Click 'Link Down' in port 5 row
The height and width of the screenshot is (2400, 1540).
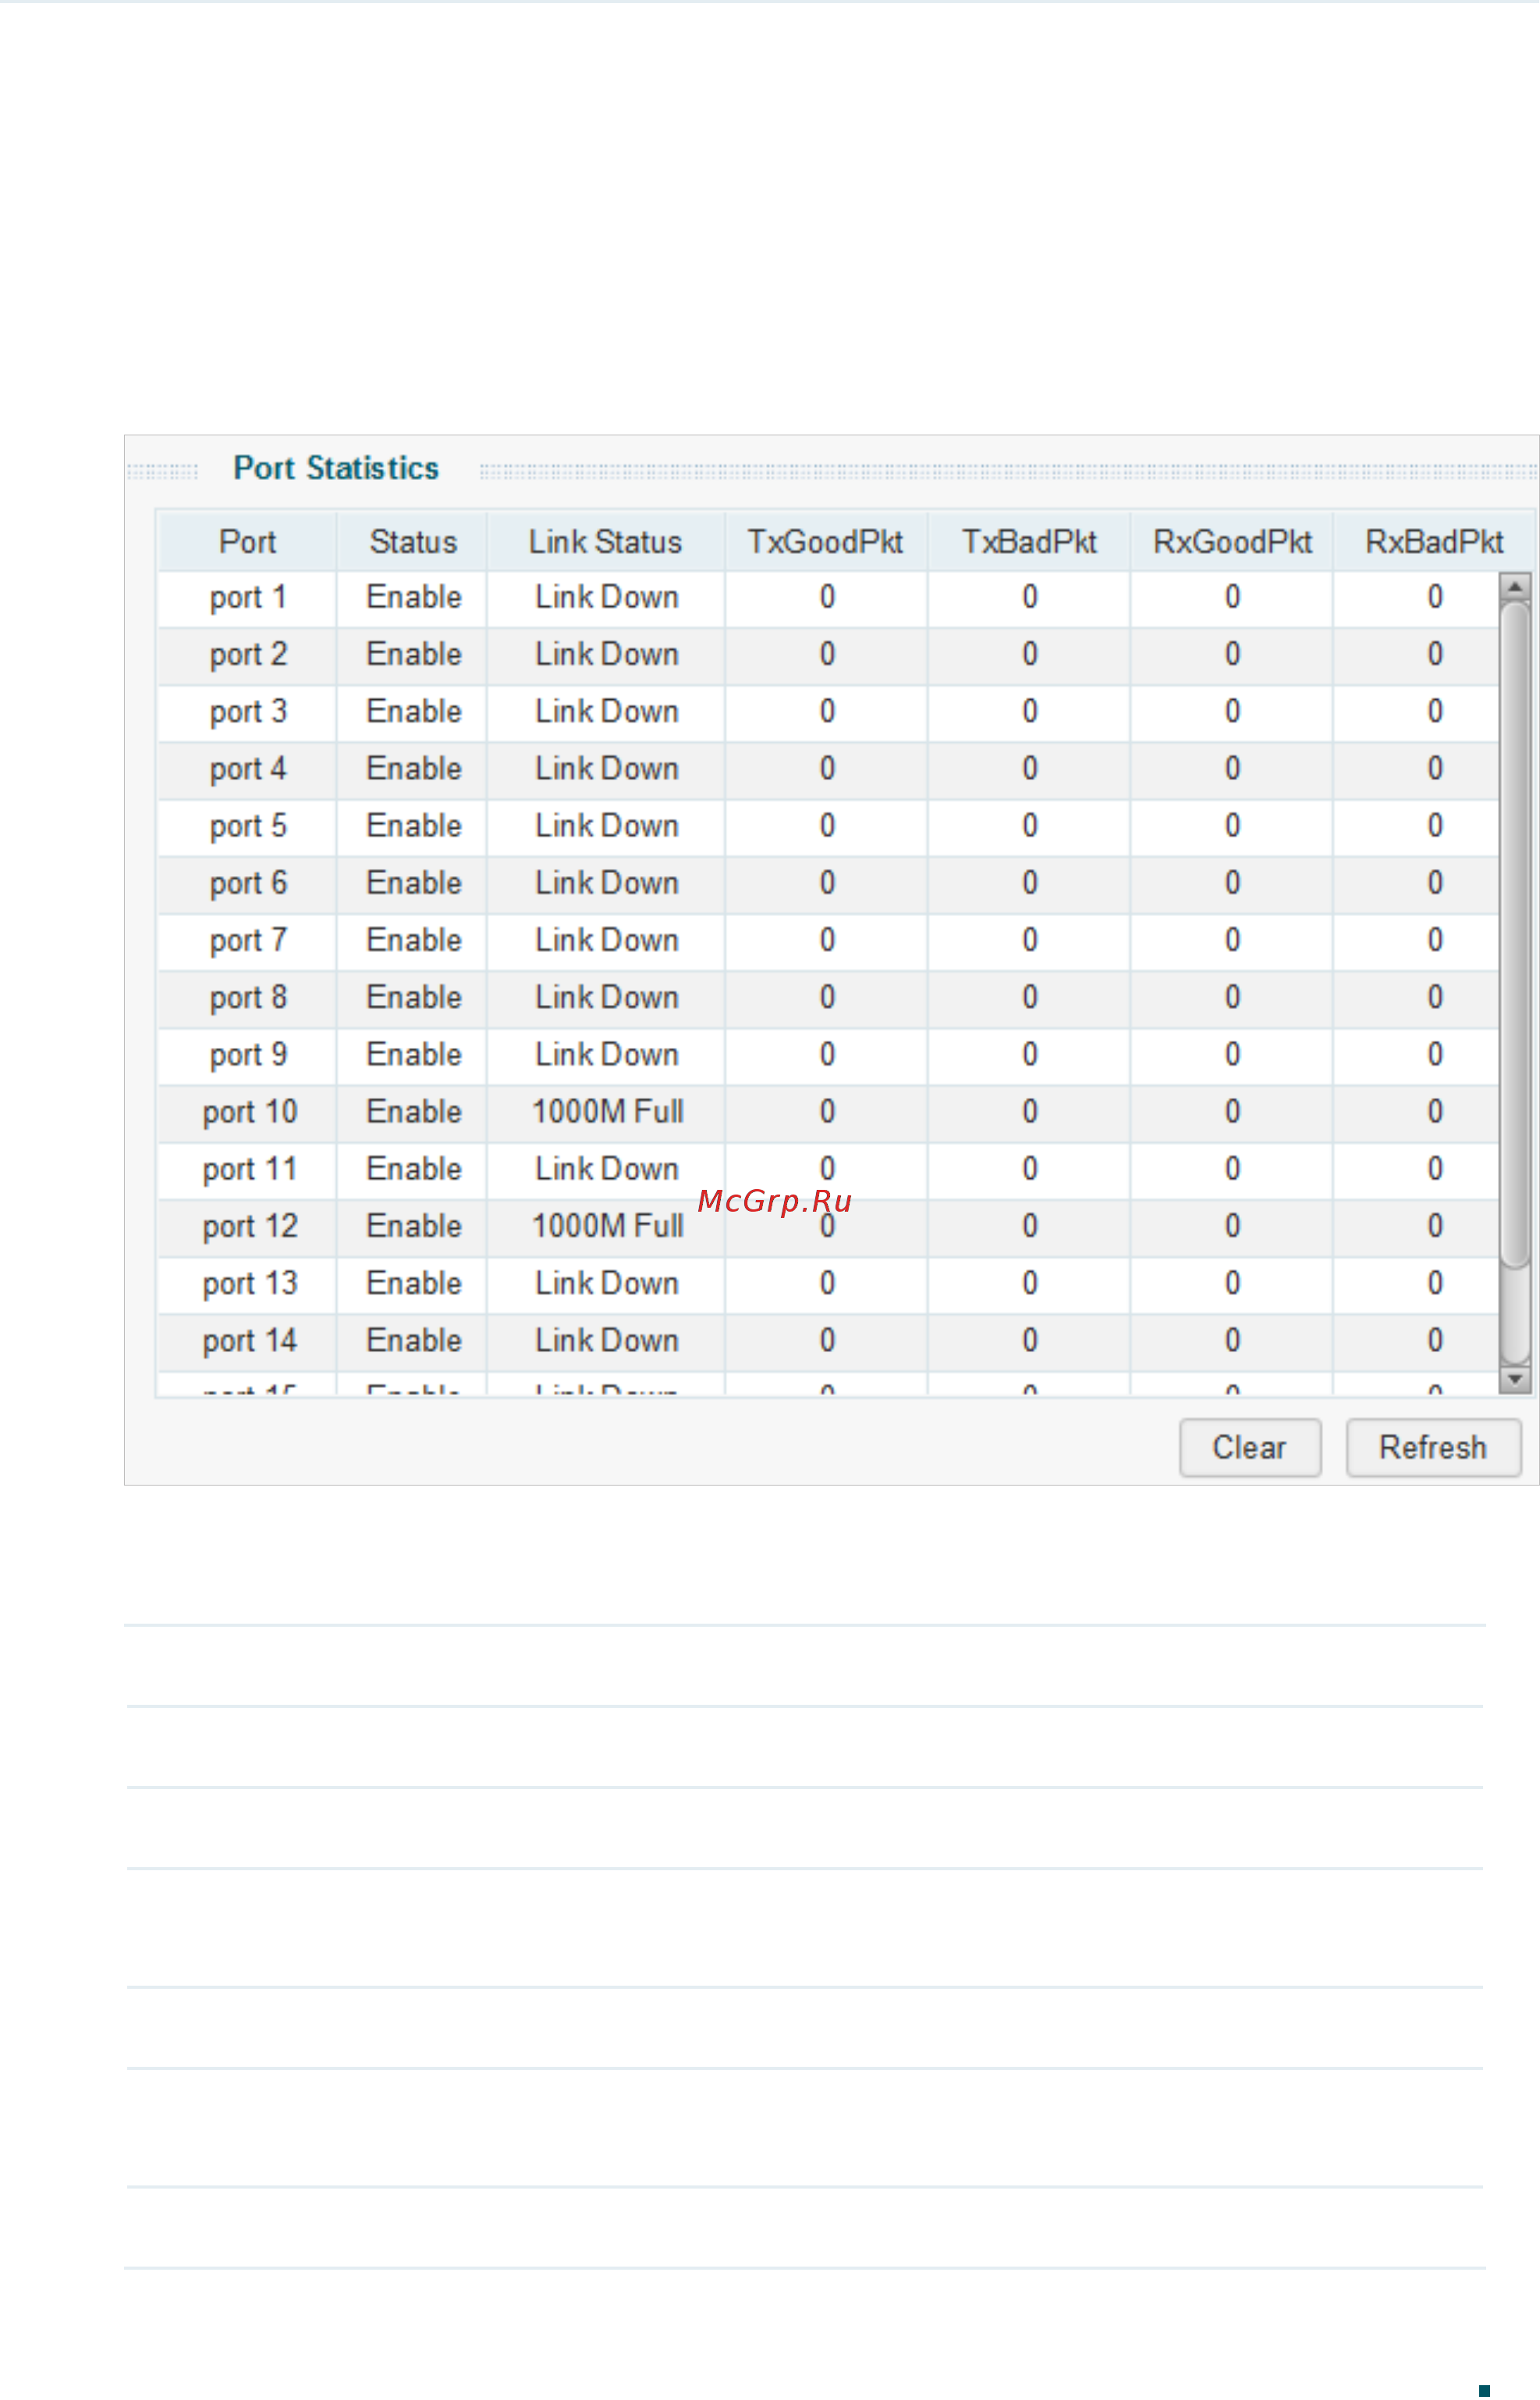pyautogui.click(x=607, y=826)
